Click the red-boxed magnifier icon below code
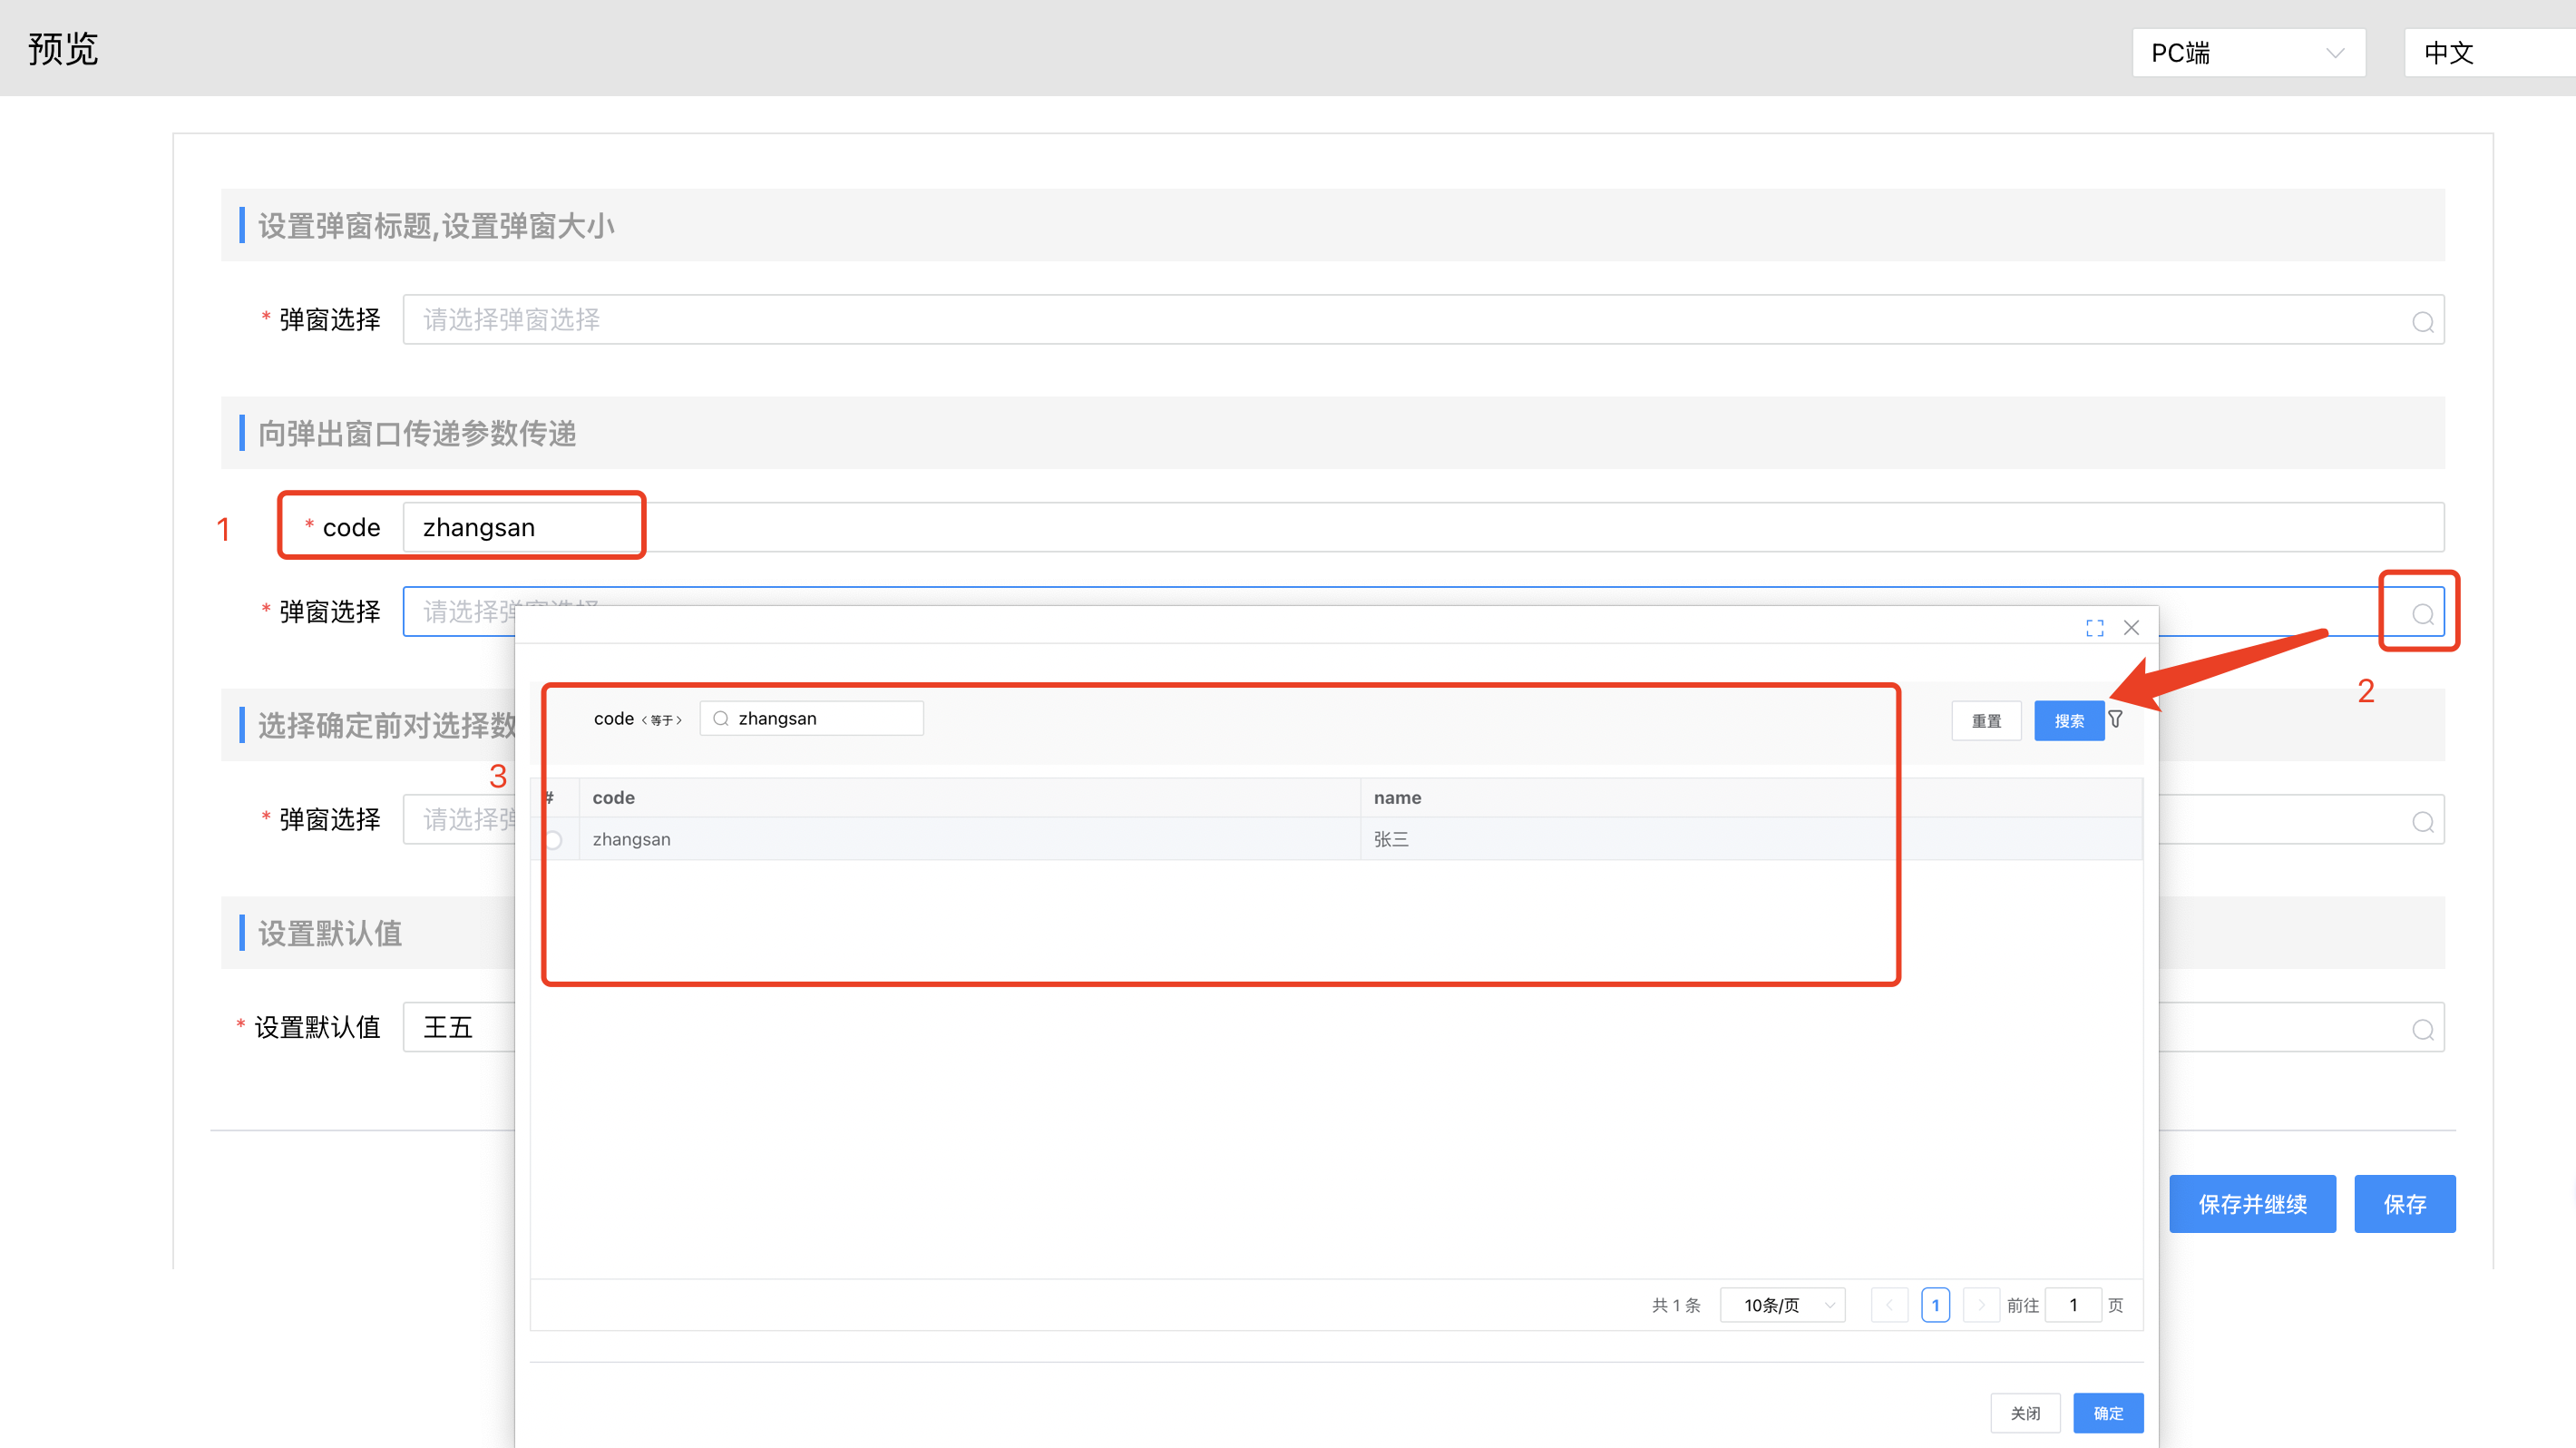Viewport: 2576px width, 1448px height. point(2422,614)
